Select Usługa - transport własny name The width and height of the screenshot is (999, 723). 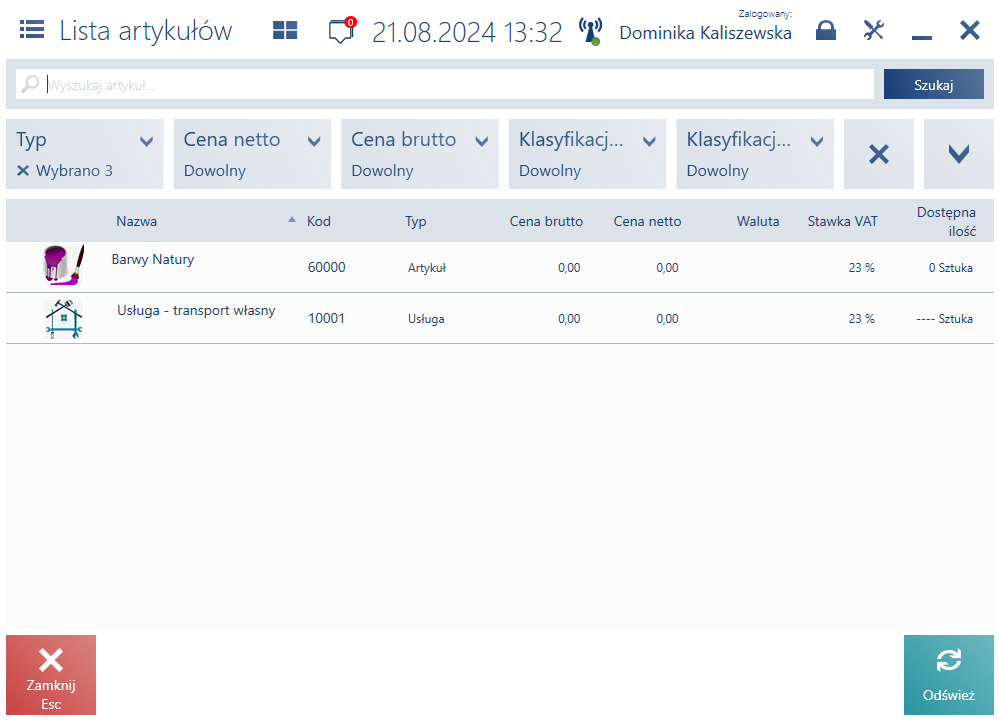pyautogui.click(x=196, y=310)
